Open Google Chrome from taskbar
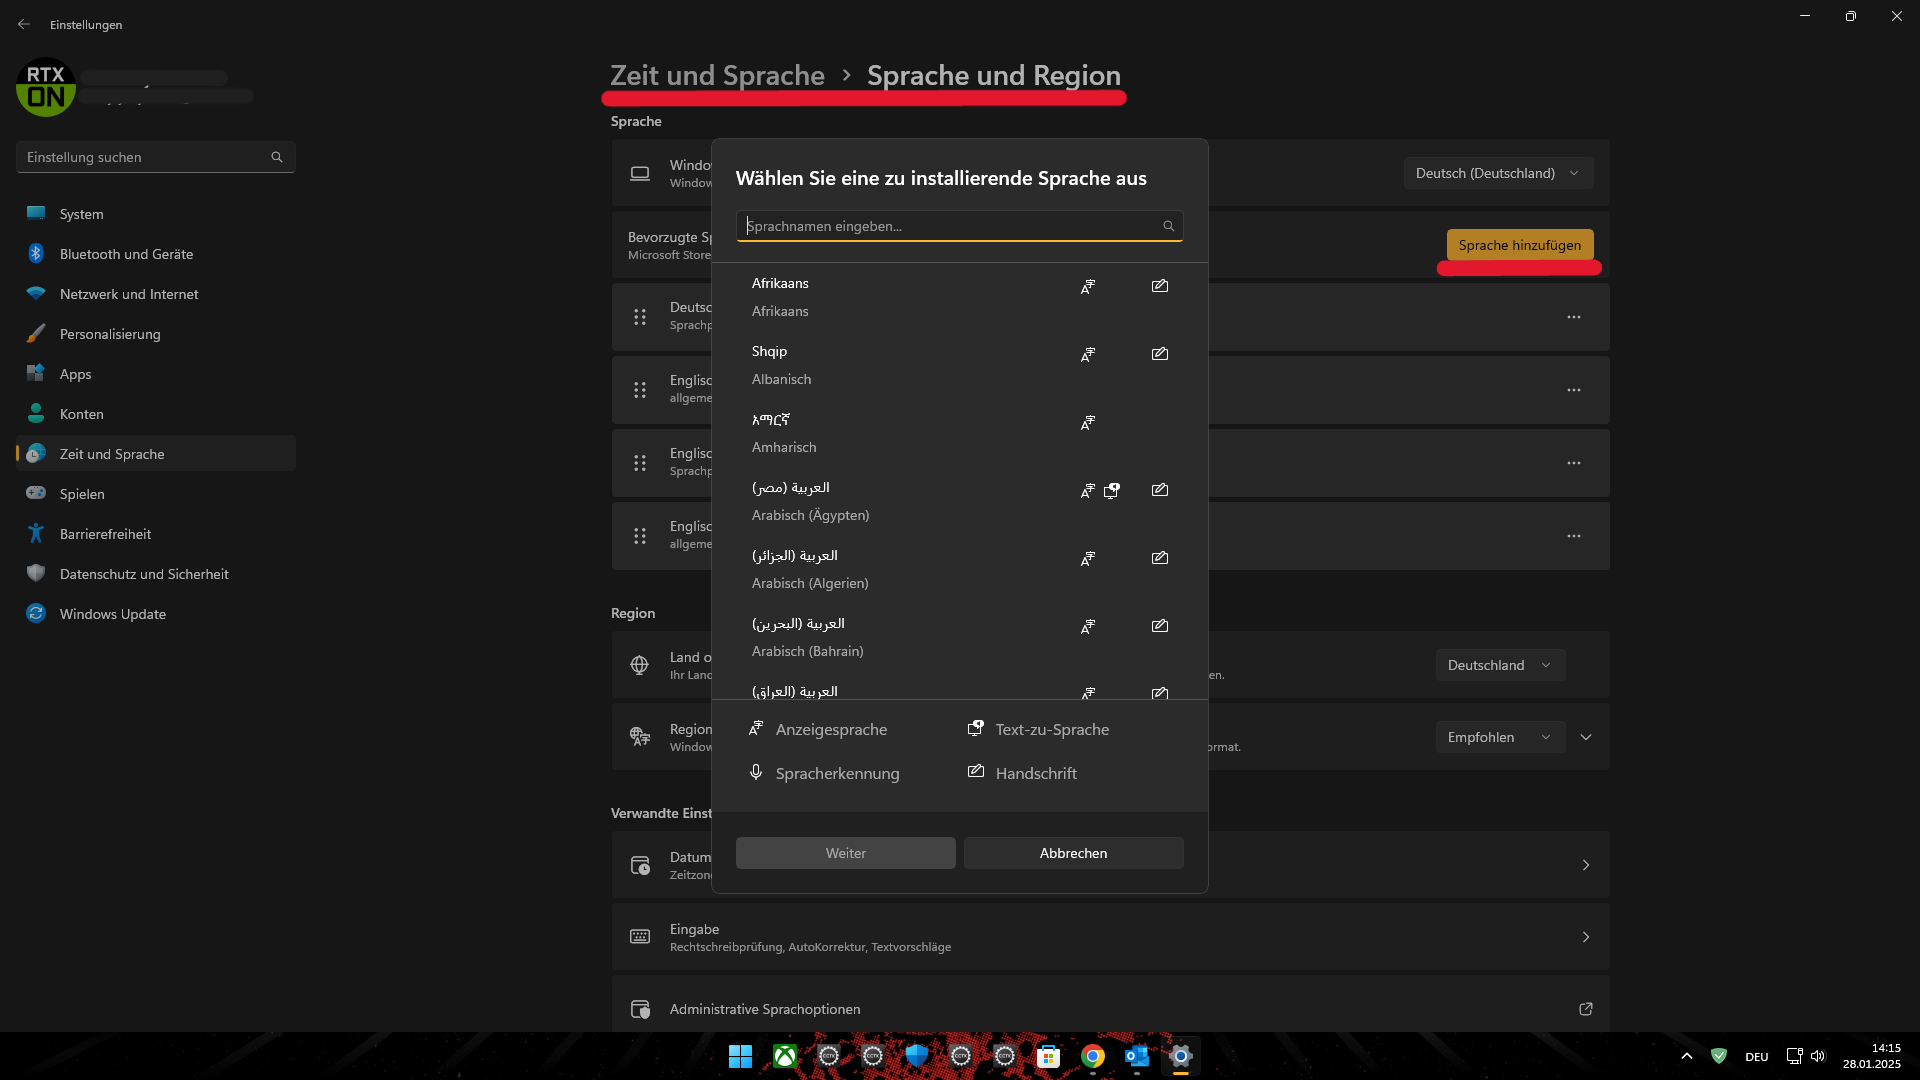1920x1080 pixels. 1093,1056
